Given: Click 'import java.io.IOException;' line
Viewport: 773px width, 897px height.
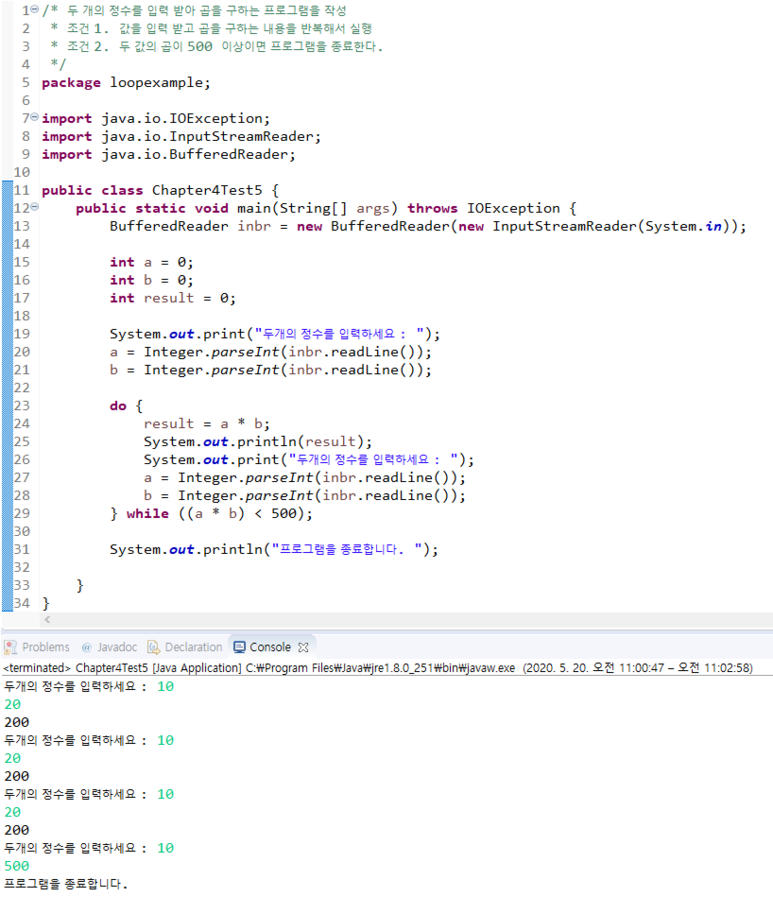Looking at the screenshot, I should click(156, 118).
